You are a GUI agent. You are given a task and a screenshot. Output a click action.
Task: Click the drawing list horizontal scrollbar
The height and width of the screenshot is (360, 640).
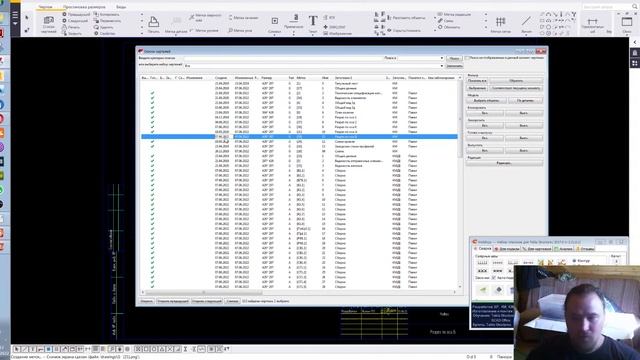(x=204, y=292)
